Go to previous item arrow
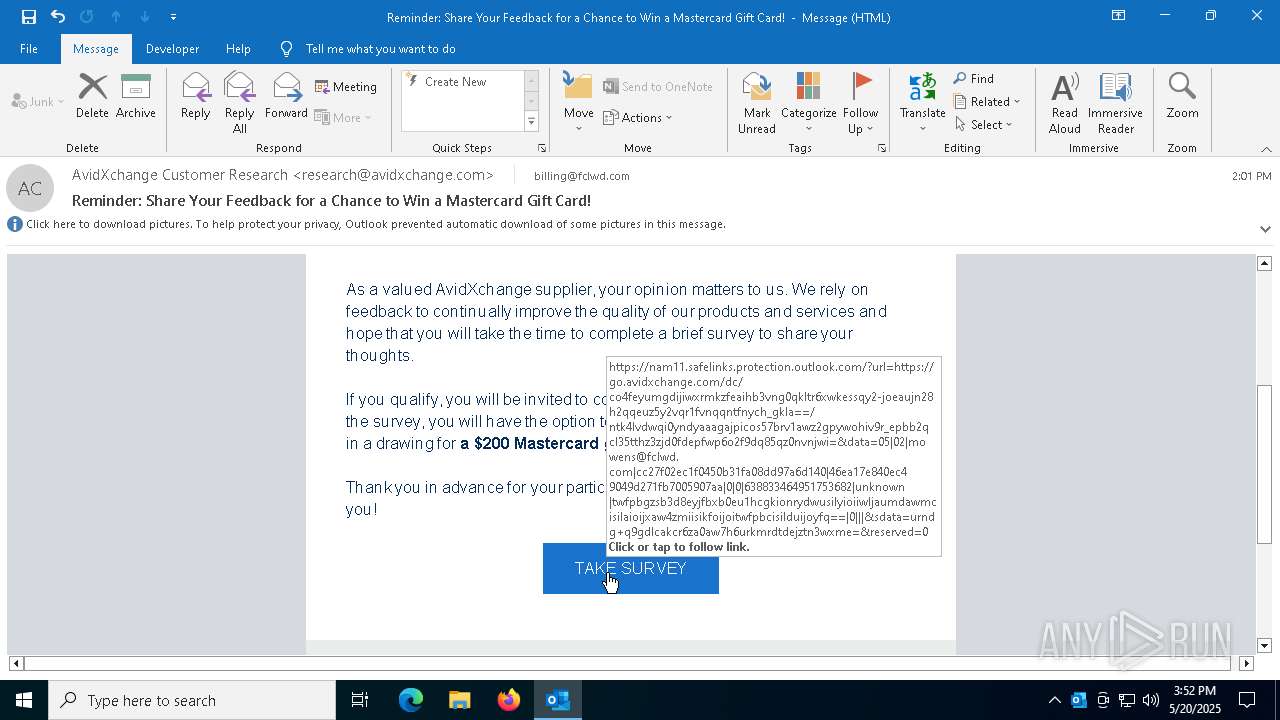Viewport: 1280px width, 720px height. [x=116, y=17]
